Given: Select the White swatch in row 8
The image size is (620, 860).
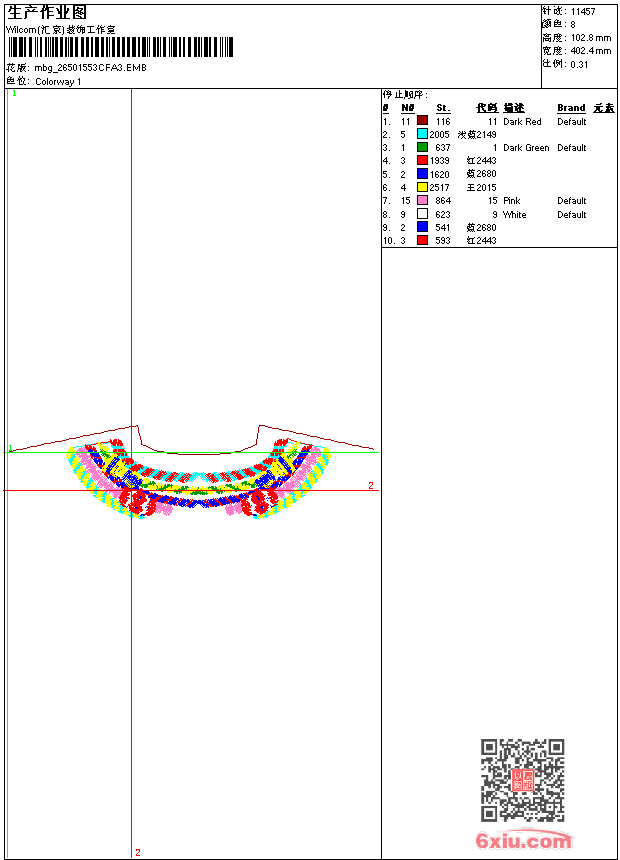Looking at the screenshot, I should pyautogui.click(x=422, y=214).
